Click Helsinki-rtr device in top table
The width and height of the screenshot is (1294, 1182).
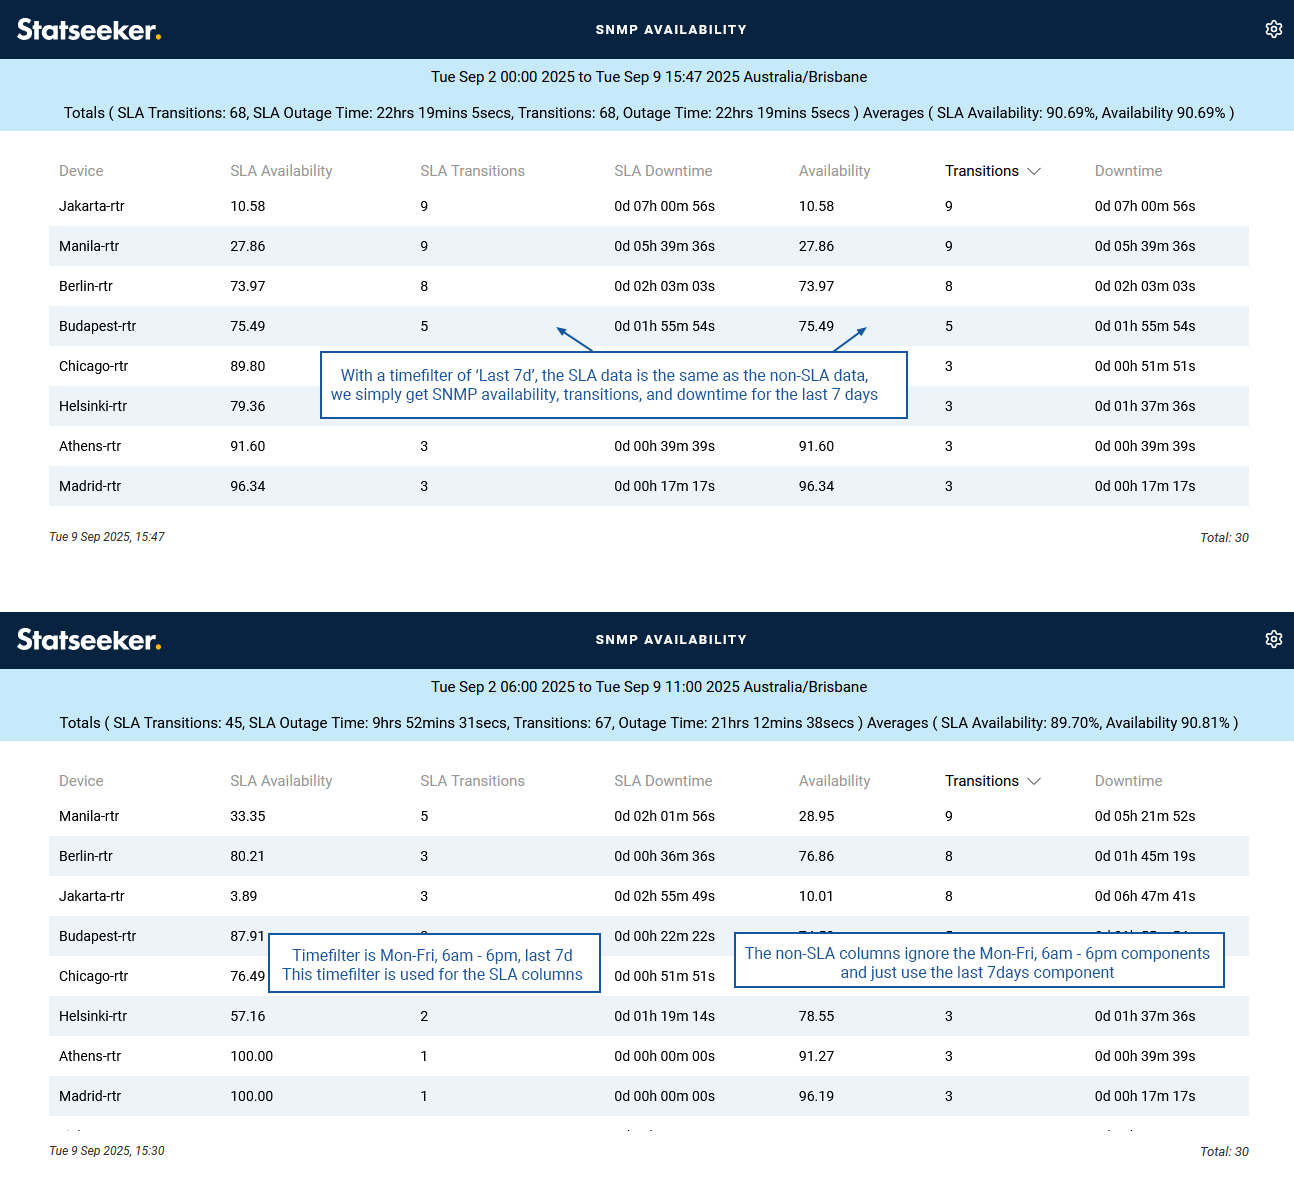[93, 406]
